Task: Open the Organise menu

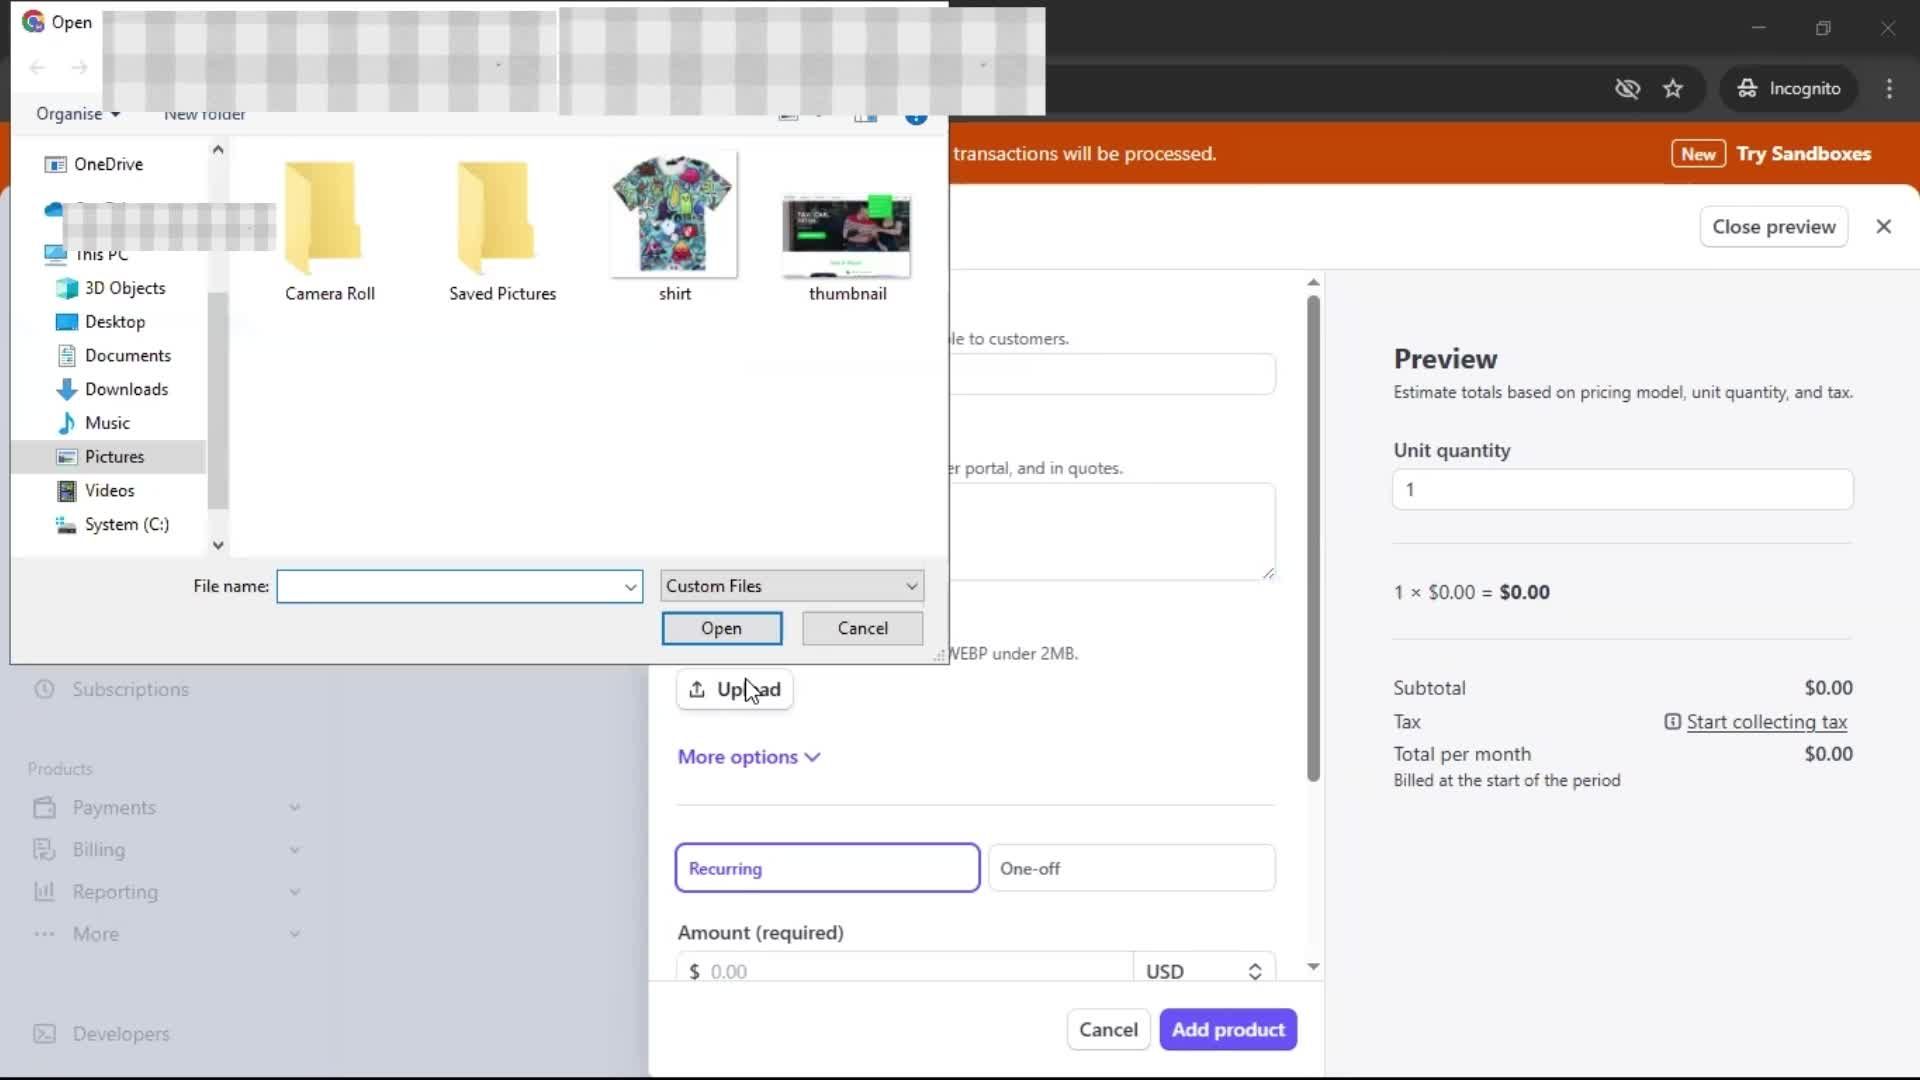Action: click(78, 114)
